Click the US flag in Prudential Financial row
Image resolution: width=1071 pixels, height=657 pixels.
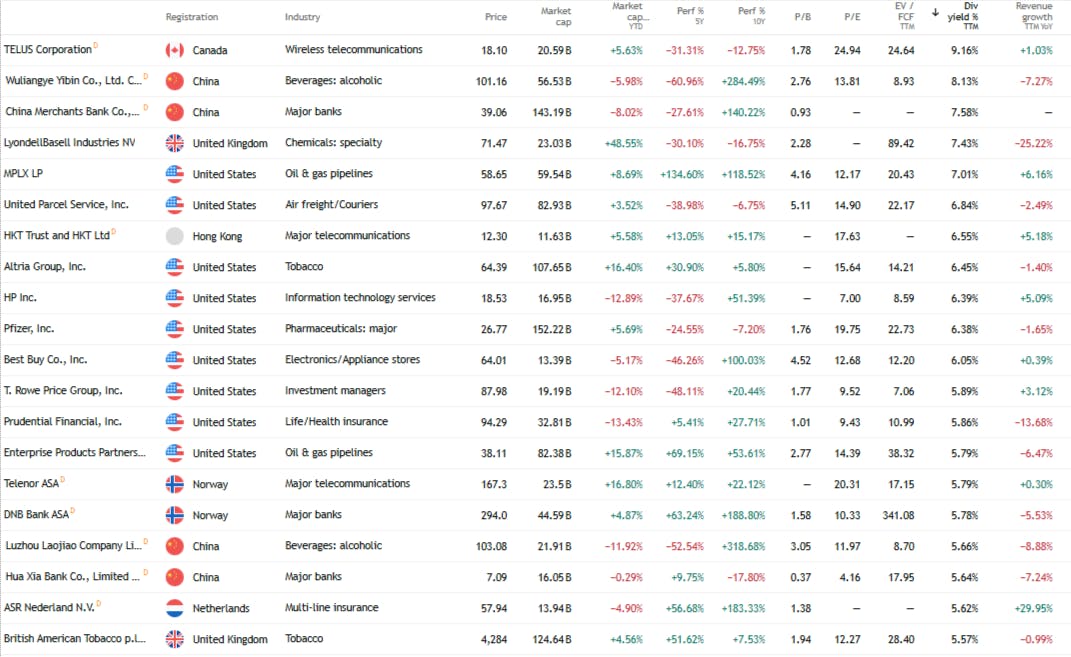pos(175,422)
